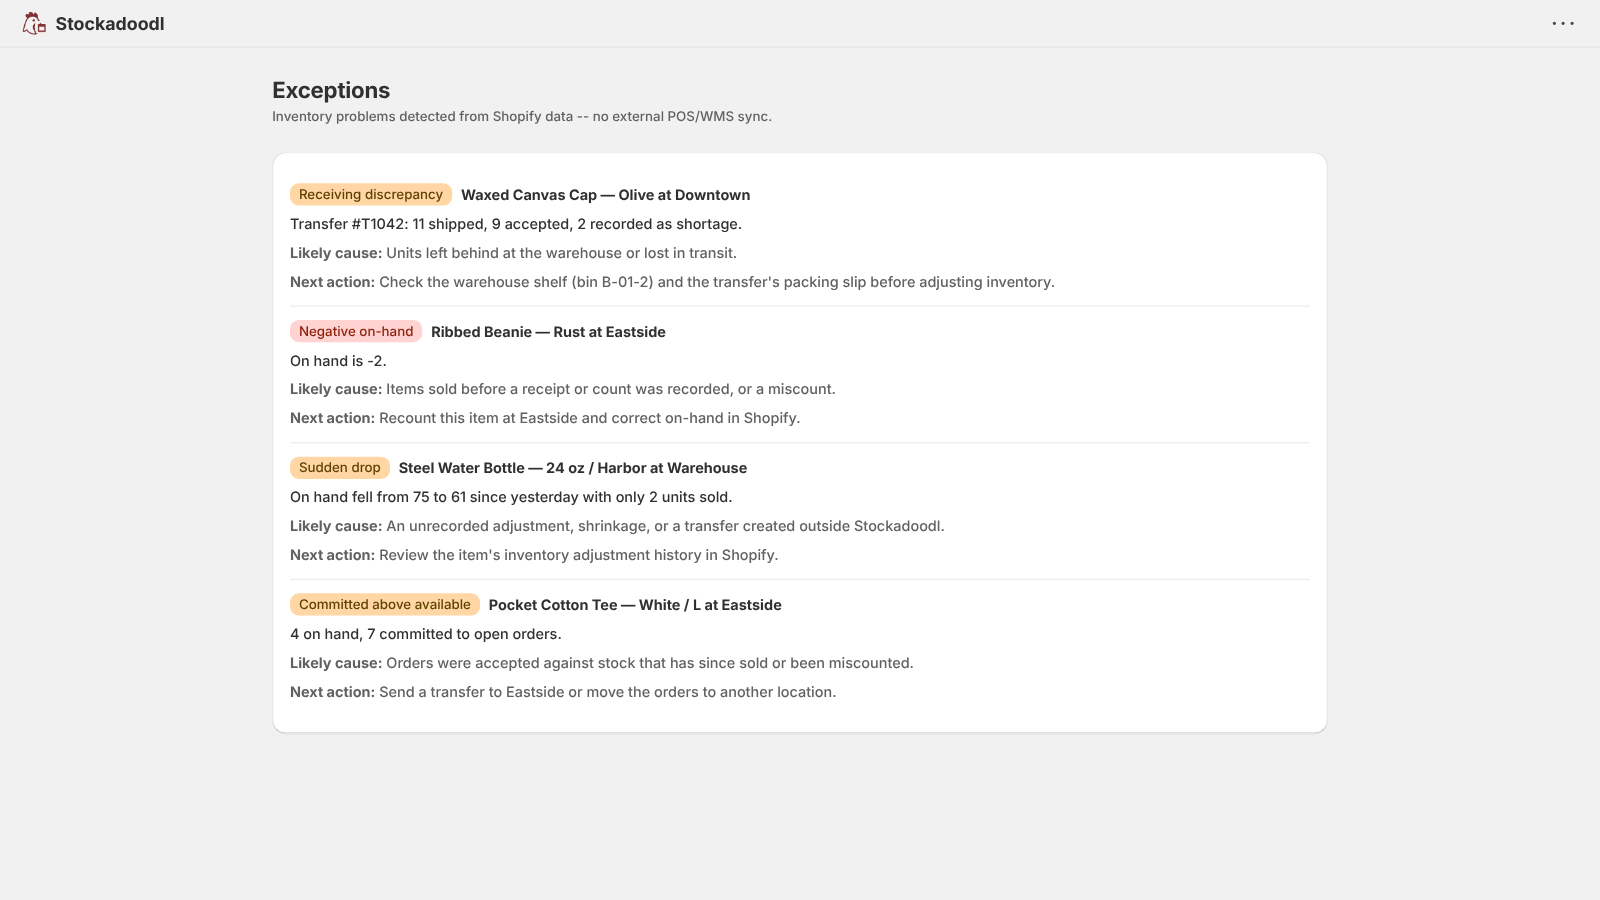The height and width of the screenshot is (900, 1600).
Task: Click the Committed above available badge
Action: click(385, 605)
